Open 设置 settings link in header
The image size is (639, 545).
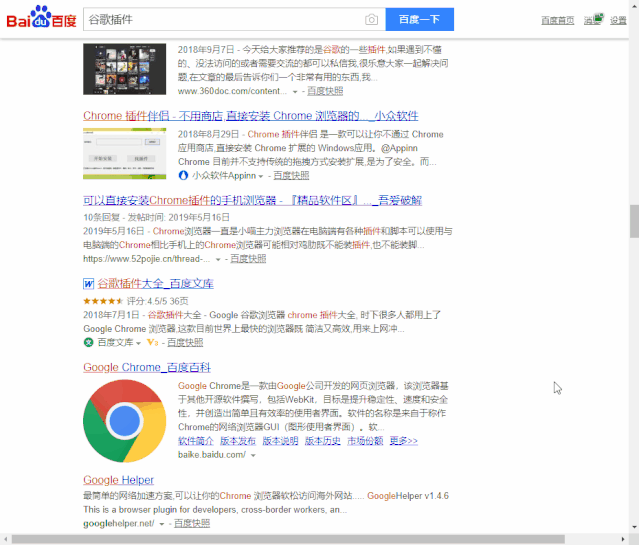pos(618,20)
